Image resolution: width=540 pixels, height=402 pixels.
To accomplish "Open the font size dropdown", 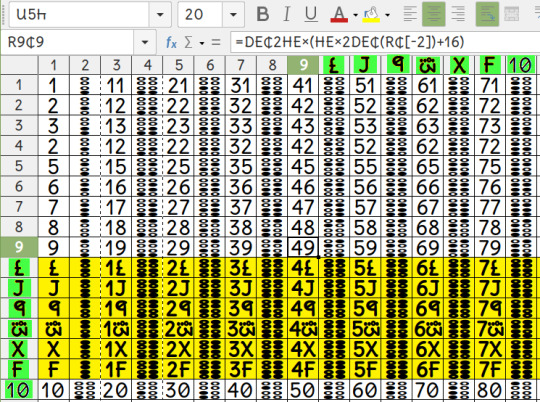I will point(233,14).
